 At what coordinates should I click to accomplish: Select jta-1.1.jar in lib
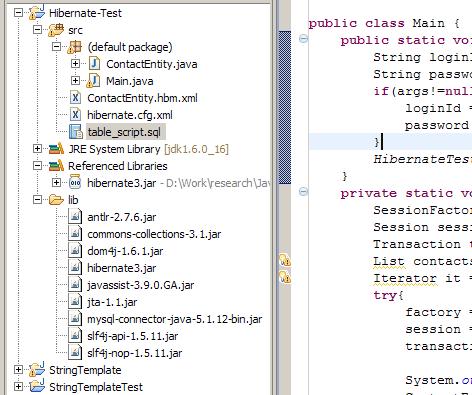click(112, 302)
